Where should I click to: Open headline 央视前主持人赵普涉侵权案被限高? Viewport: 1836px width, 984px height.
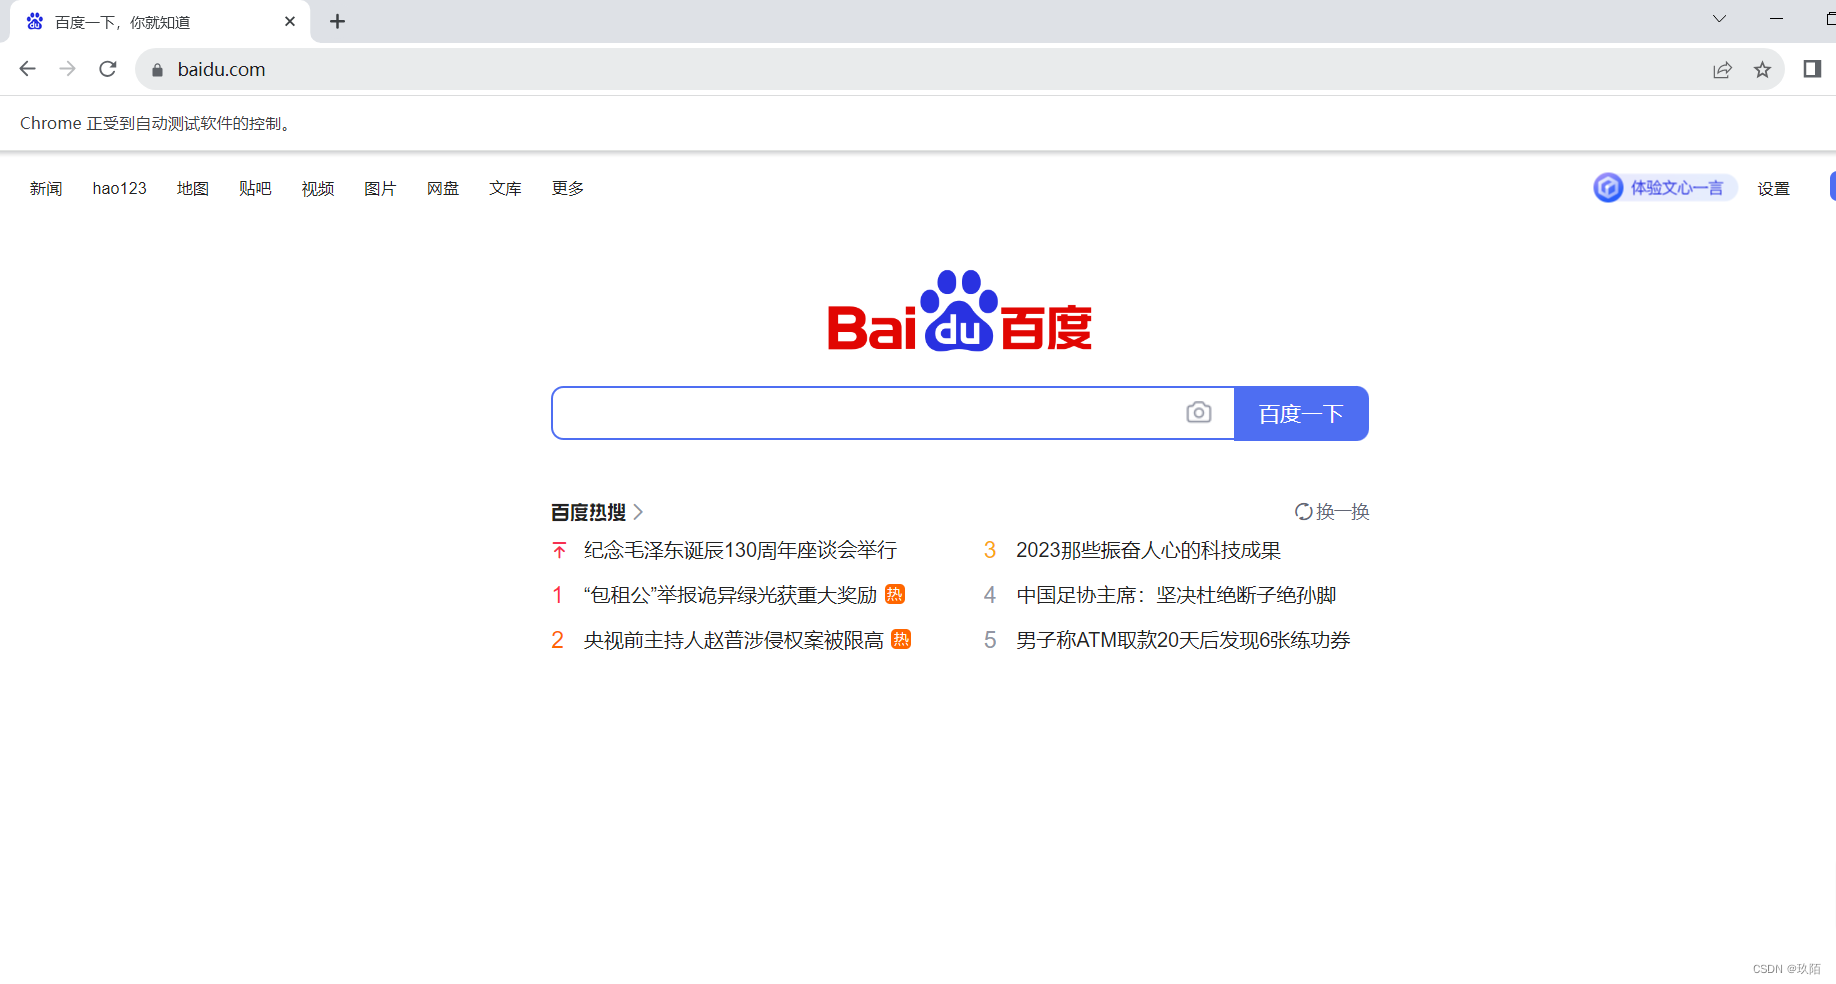[x=734, y=640]
